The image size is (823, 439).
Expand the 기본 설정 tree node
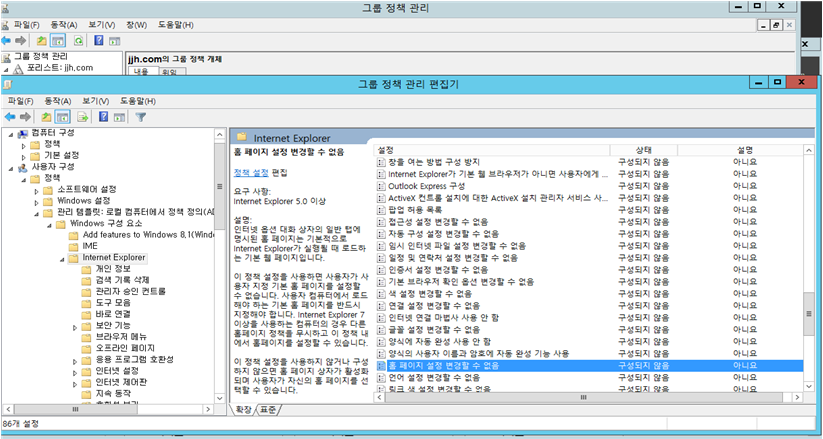[x=24, y=156]
